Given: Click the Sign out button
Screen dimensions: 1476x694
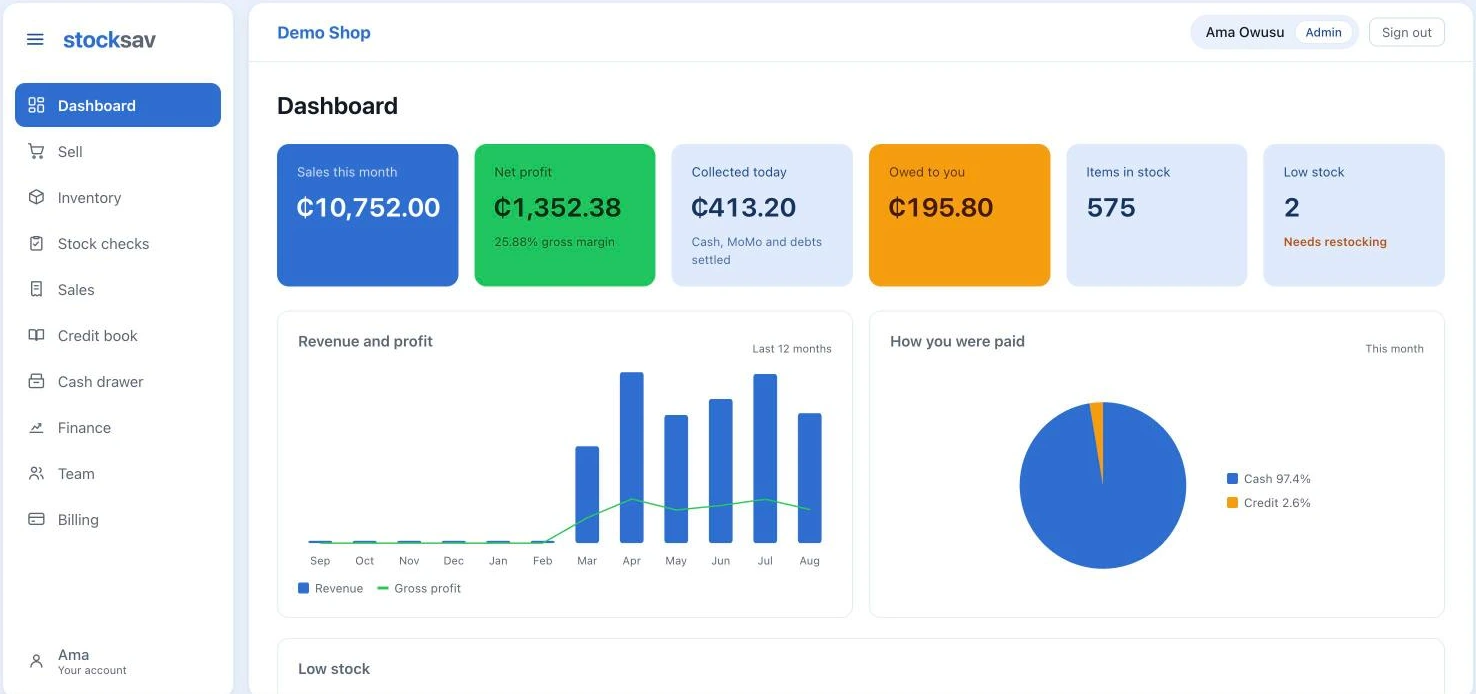Looking at the screenshot, I should pyautogui.click(x=1406, y=32).
